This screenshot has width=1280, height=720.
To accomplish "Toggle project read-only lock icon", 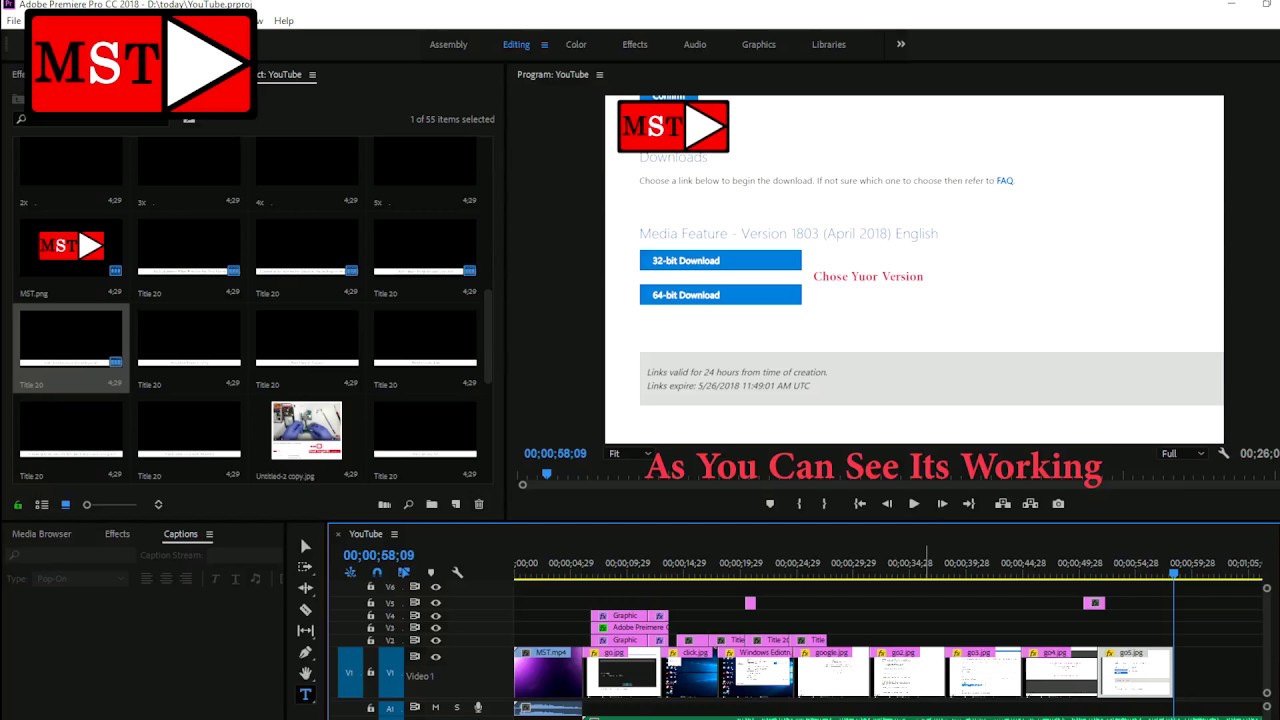I will tap(17, 505).
